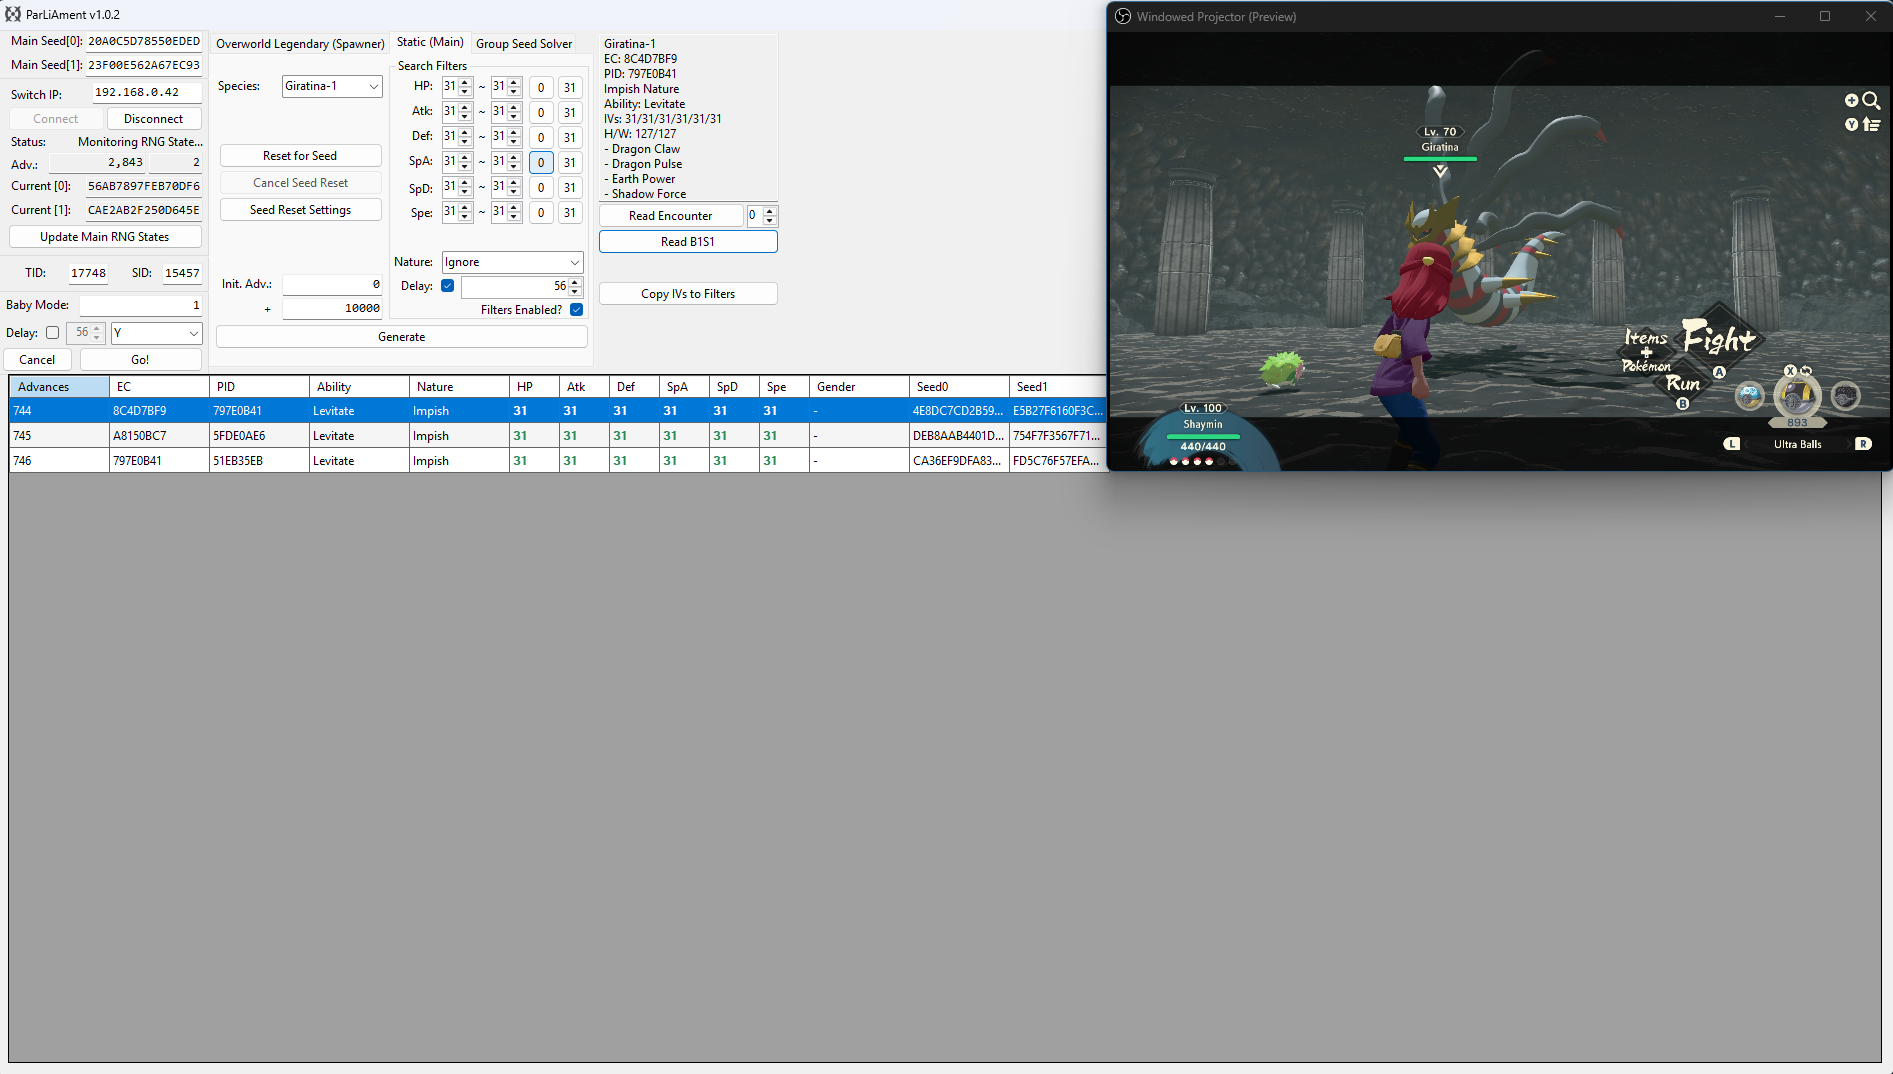The width and height of the screenshot is (1893, 1074).
Task: Switch to Static (Main) tab
Action: [x=430, y=42]
